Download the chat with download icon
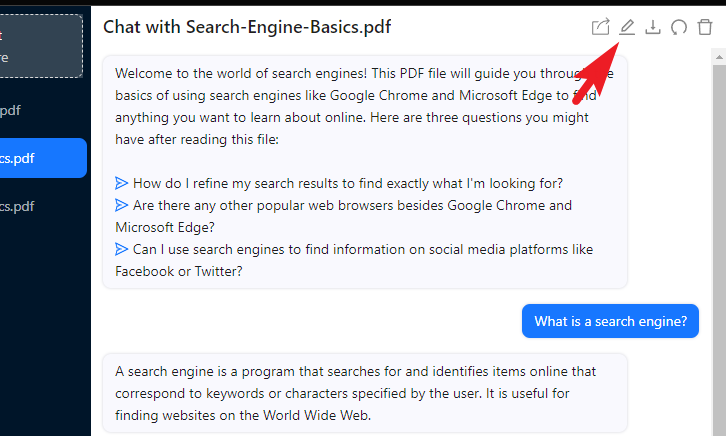726x436 pixels. click(653, 27)
